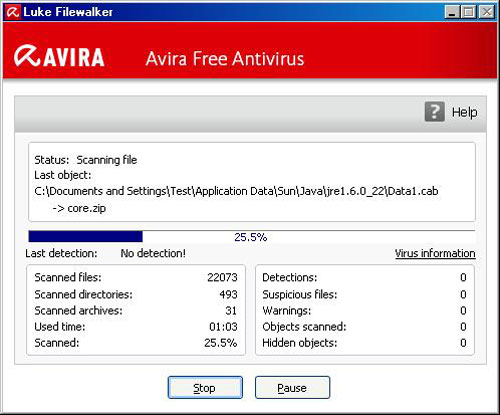Click the Hidden objects: label

(300, 343)
